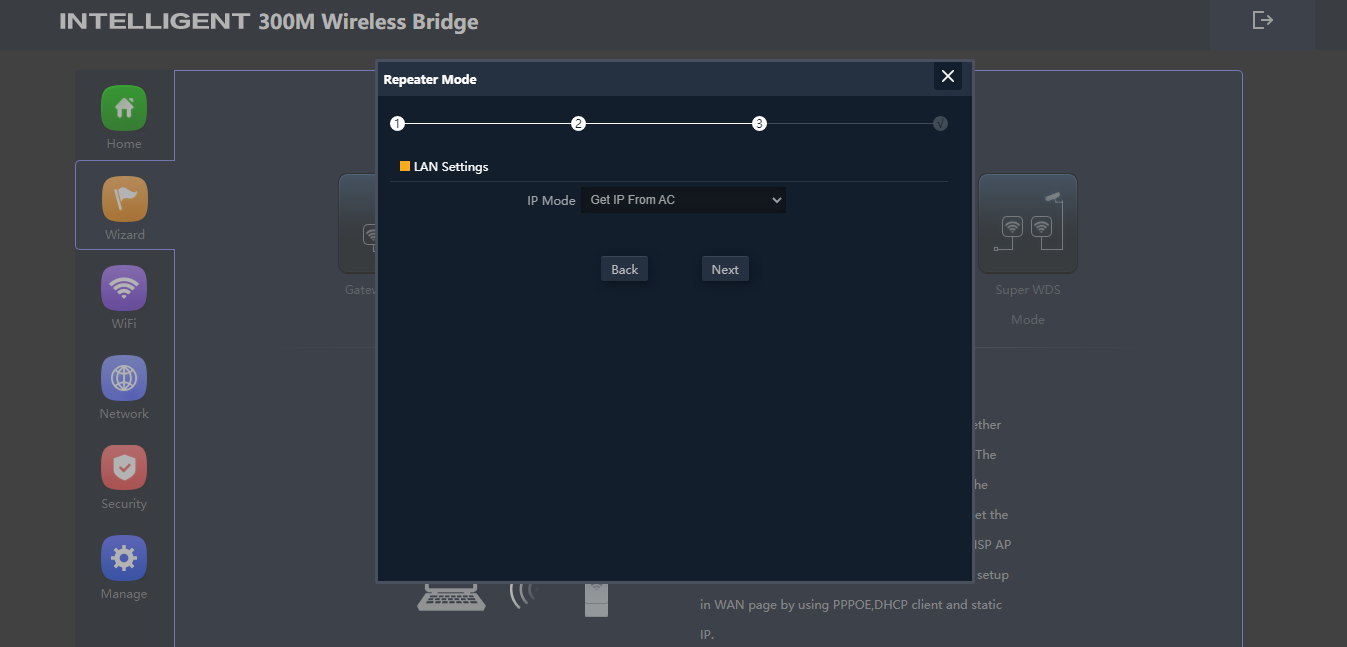Open the WiFi settings icon
The height and width of the screenshot is (647, 1347).
[x=124, y=288]
